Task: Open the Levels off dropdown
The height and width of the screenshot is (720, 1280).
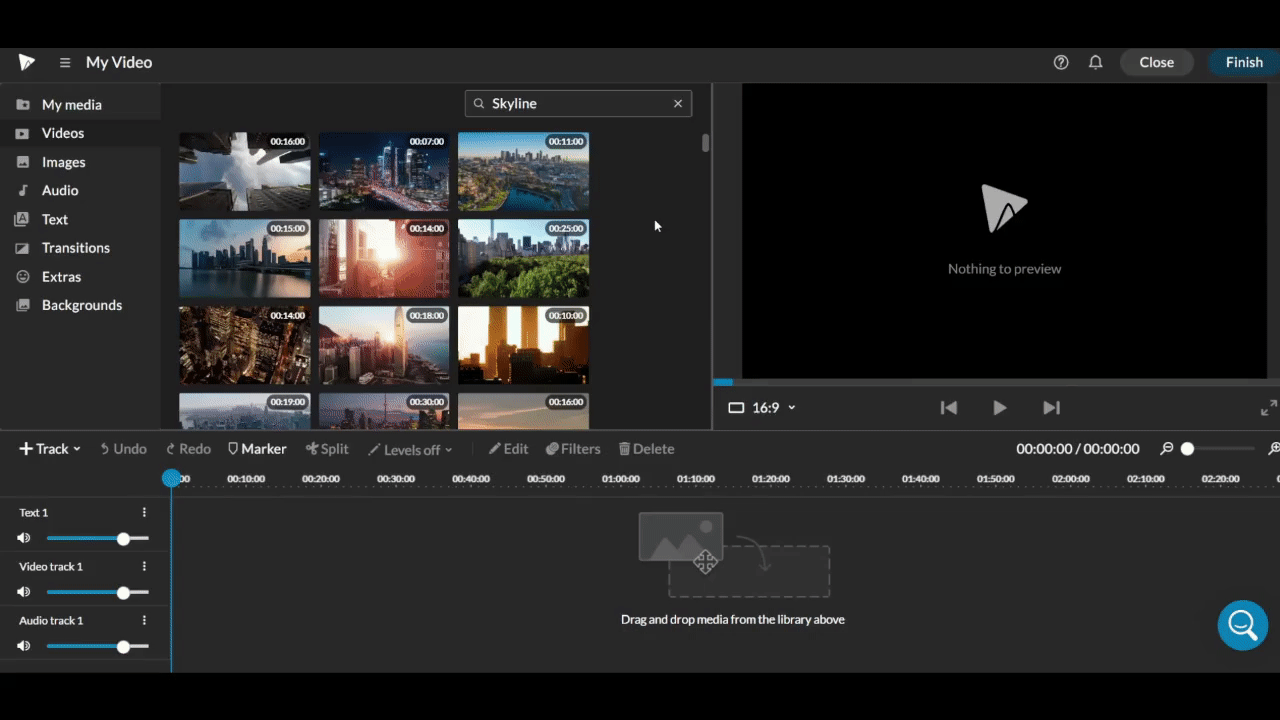Action: pos(410,449)
